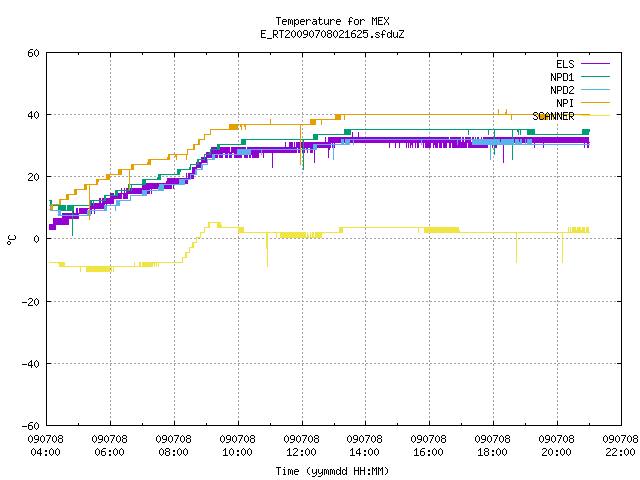Click the NPD2 legend label
The image size is (640, 480).
[562, 90]
